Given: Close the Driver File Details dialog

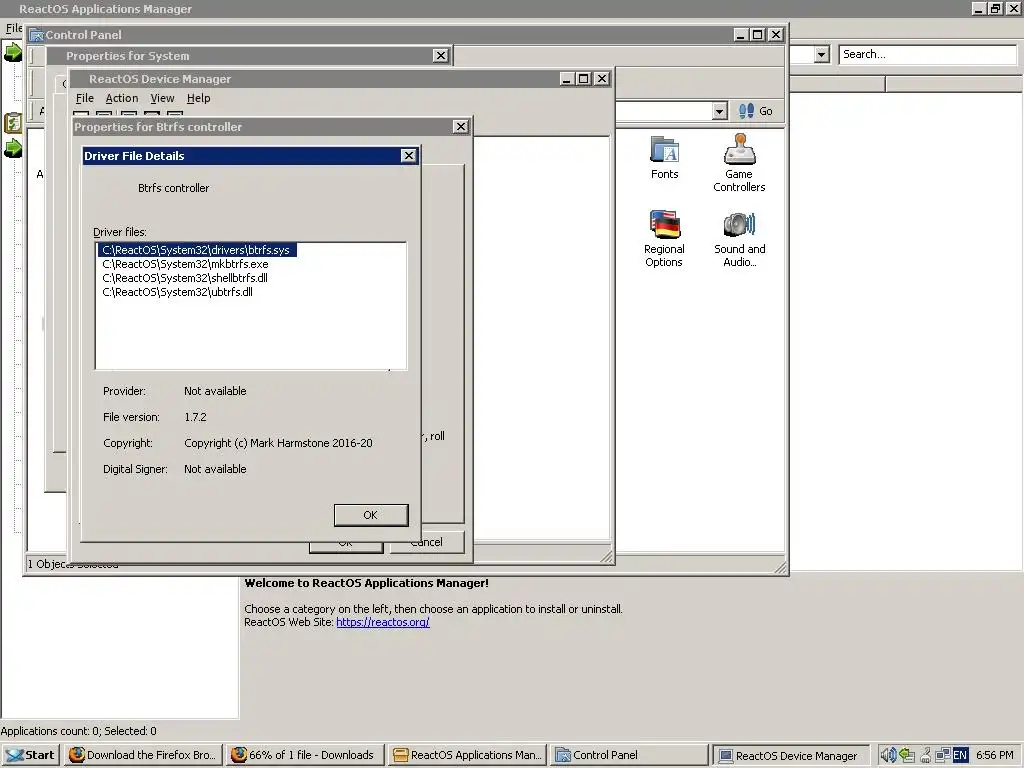Looking at the screenshot, I should tap(409, 155).
